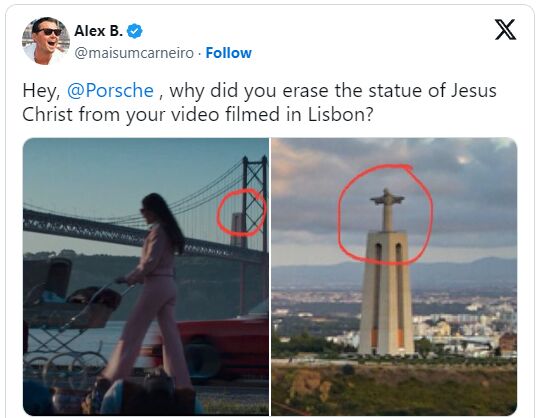This screenshot has width=536, height=418.
Task: Open the @Porsche mention link
Action: [x=110, y=91]
